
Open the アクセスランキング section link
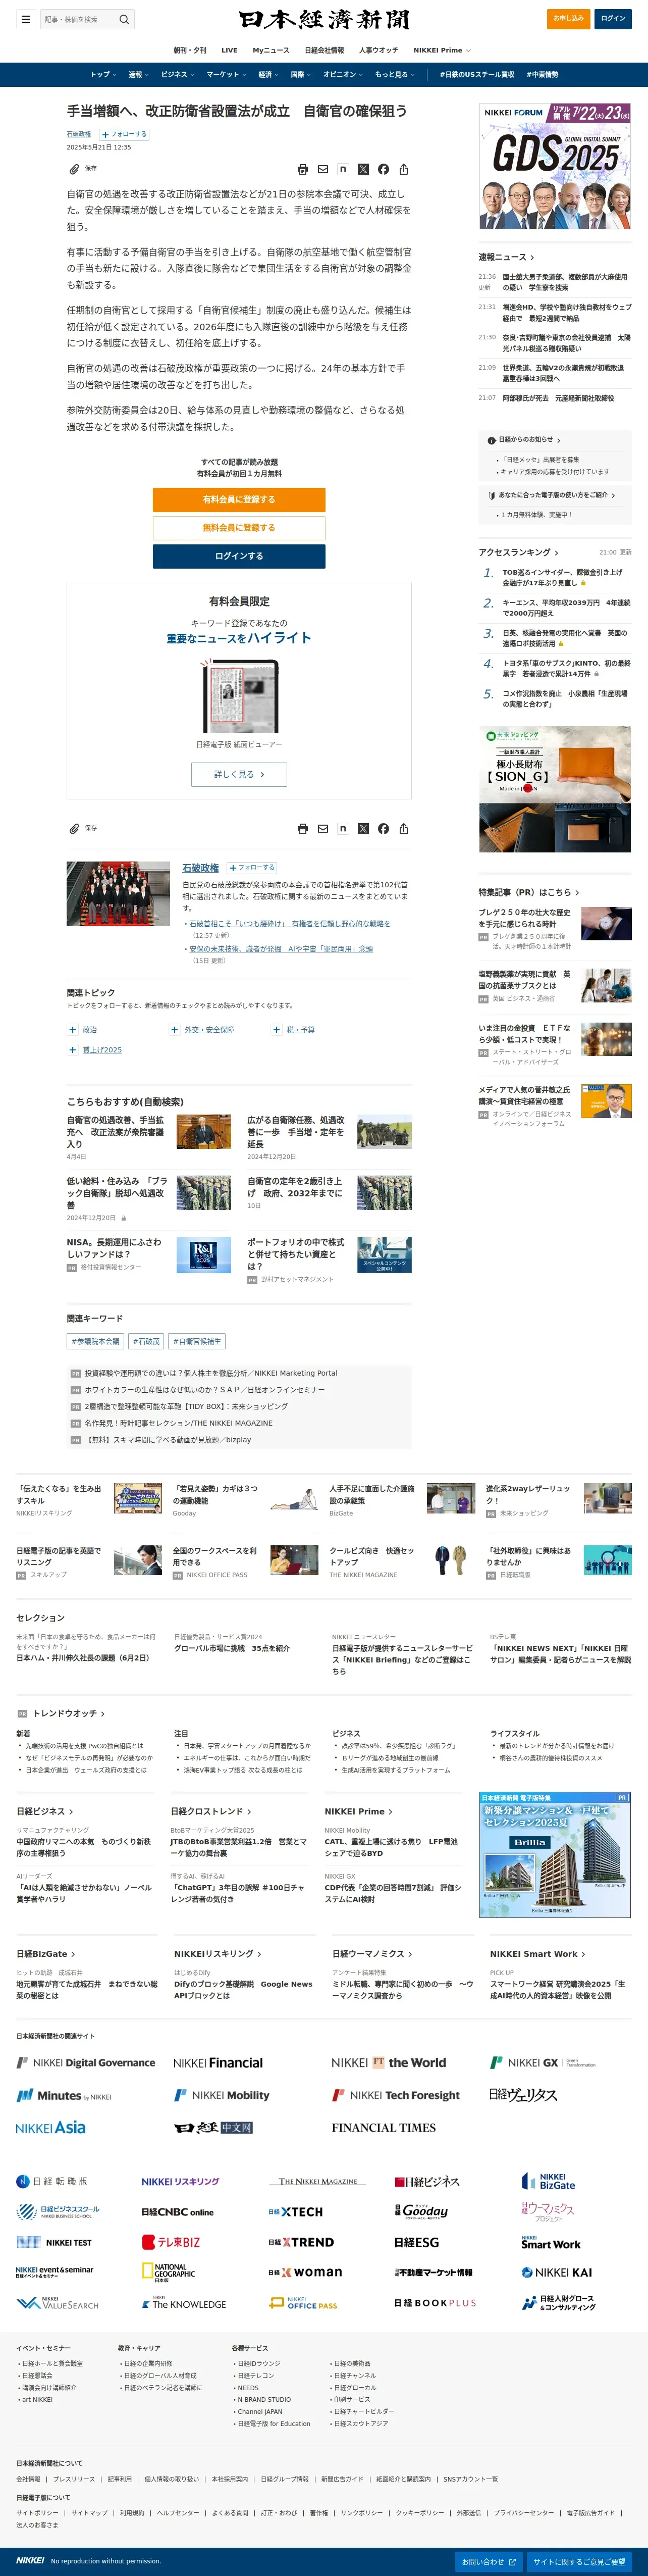click(518, 552)
